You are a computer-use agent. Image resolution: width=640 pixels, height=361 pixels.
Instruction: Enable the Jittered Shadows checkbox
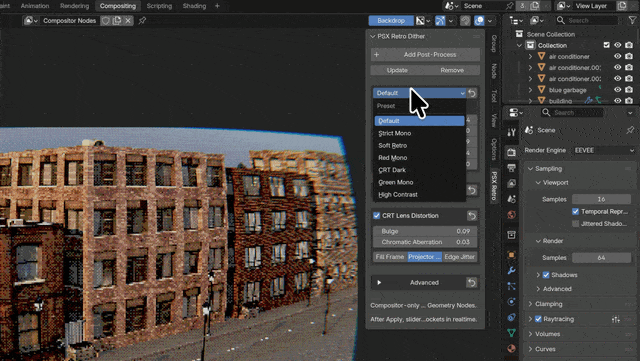tap(576, 224)
